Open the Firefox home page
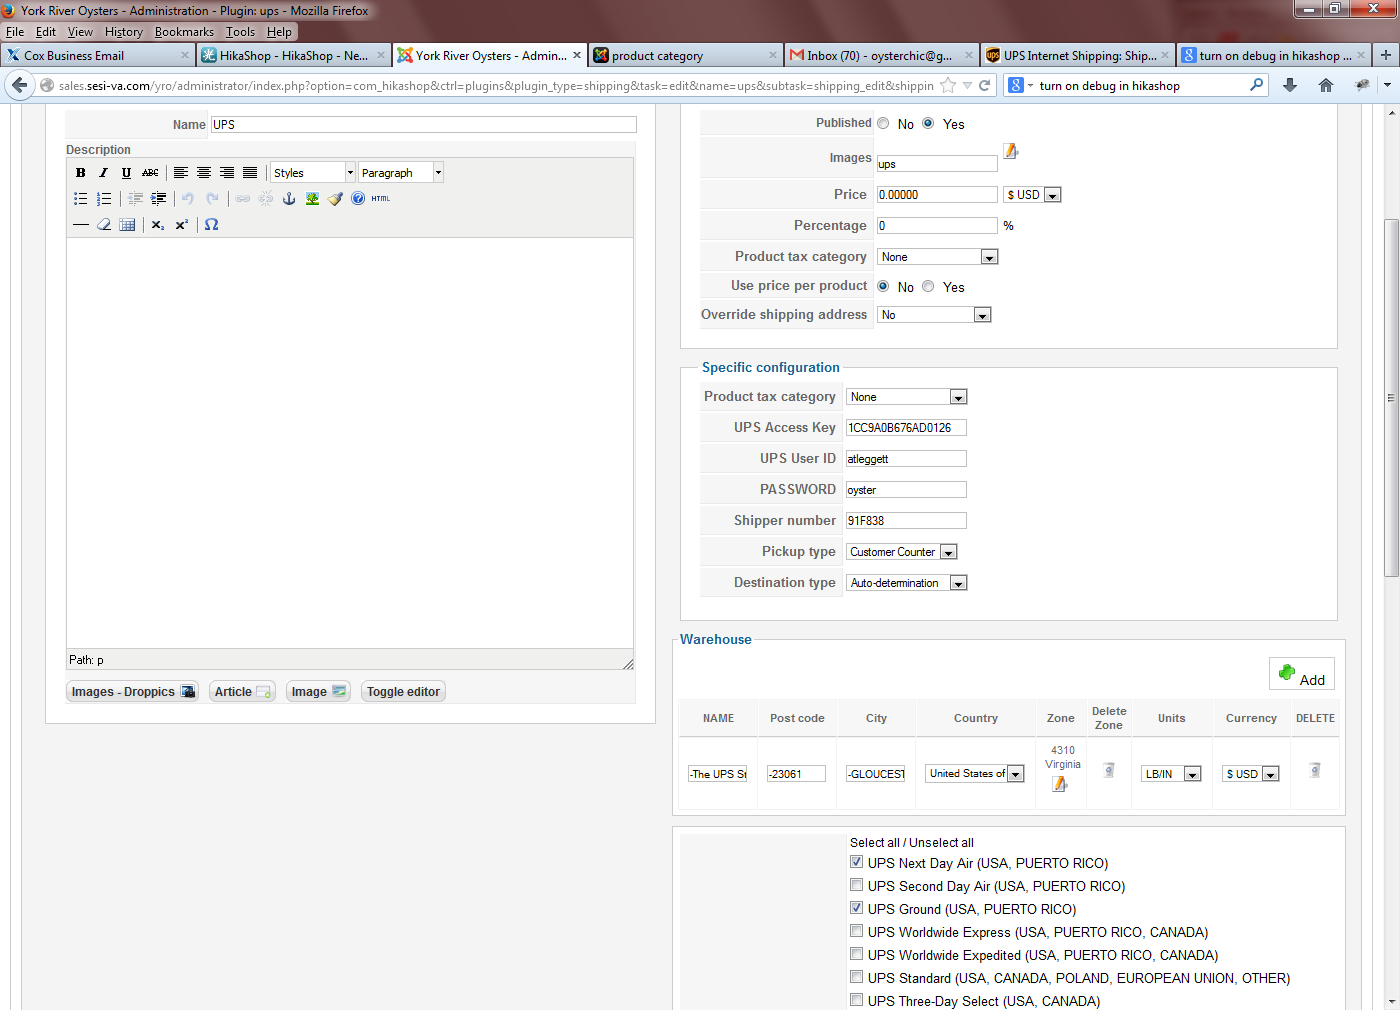This screenshot has height=1010, width=1400. pos(1326,86)
